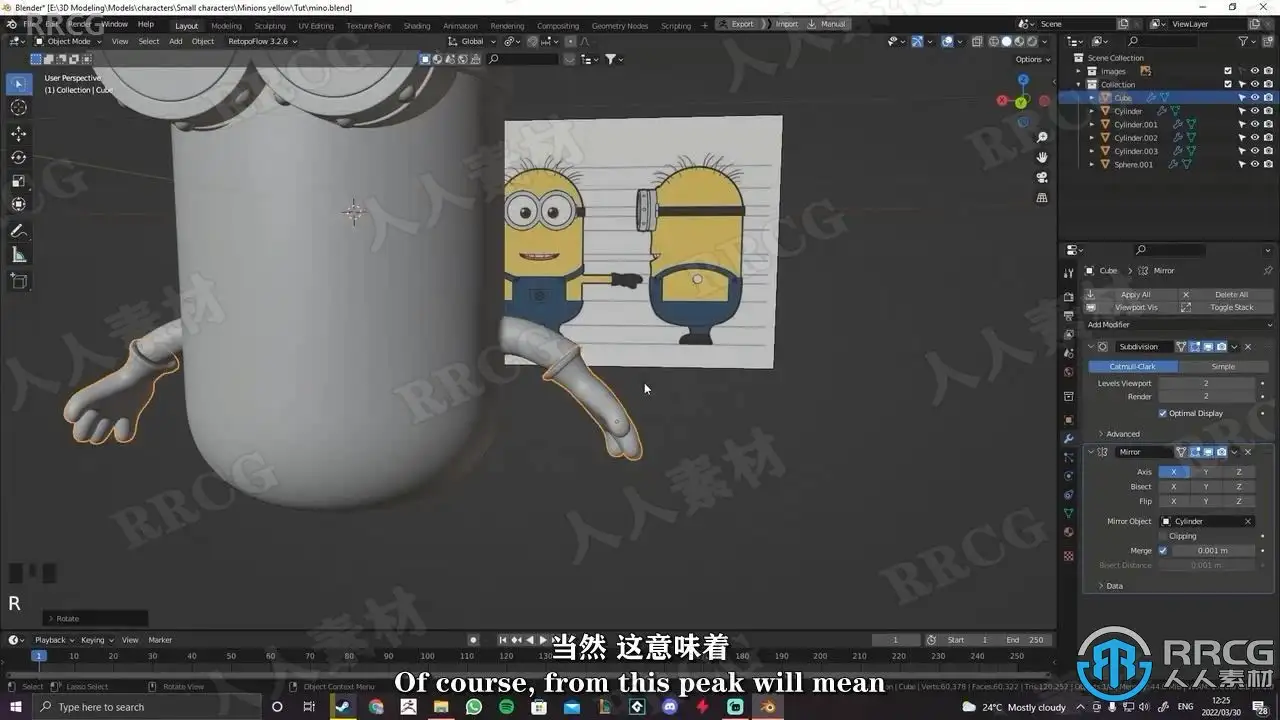Toggle camera view in the viewport

click(x=1042, y=177)
